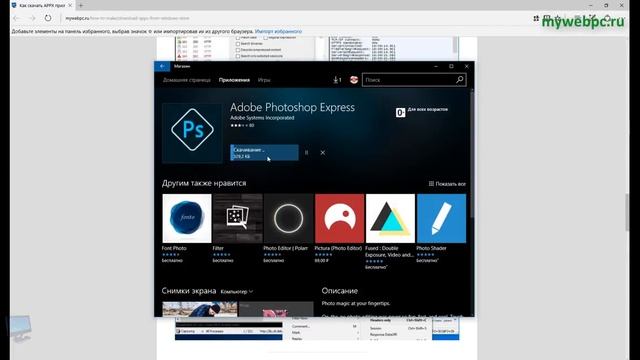Click the Adobe Systems Incorporated publisher link
Screen dimensions: 640x360
(x=262, y=118)
